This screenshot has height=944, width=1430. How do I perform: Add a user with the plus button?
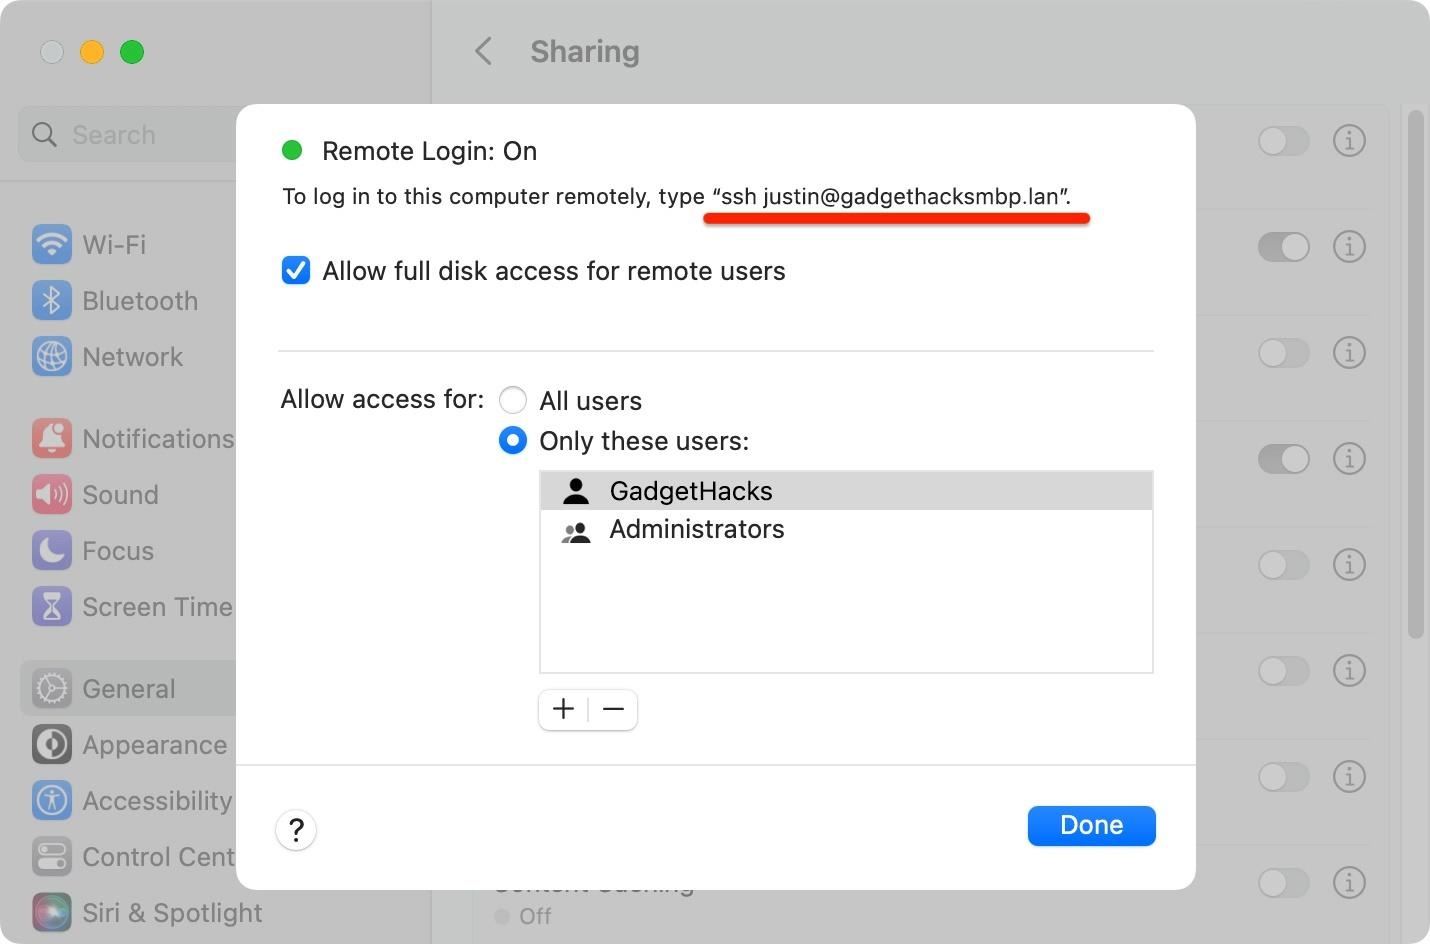coord(563,709)
